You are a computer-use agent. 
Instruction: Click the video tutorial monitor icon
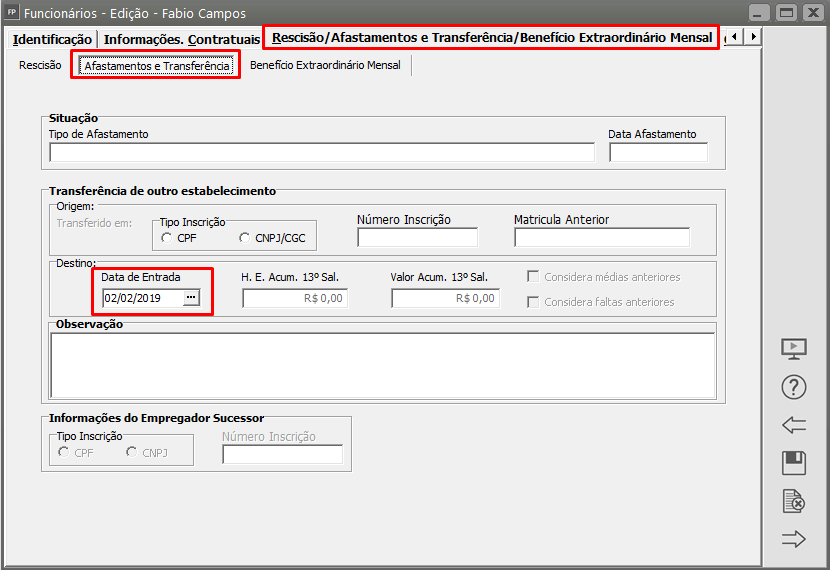[x=793, y=349]
